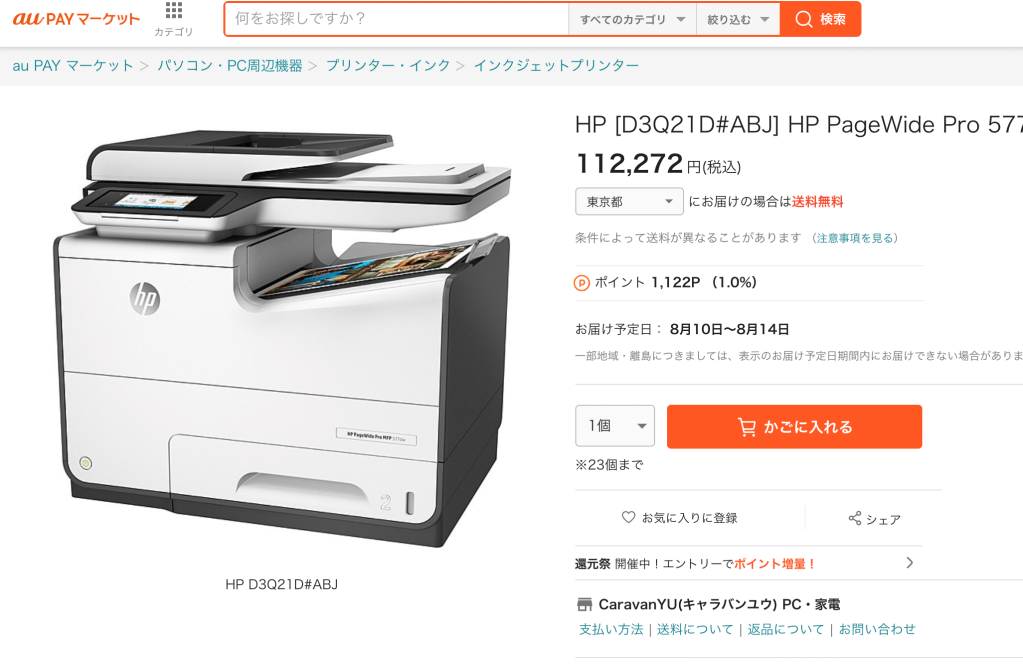Click the cart icon on かごに入れる
The image size is (1023, 665).
pos(746,427)
